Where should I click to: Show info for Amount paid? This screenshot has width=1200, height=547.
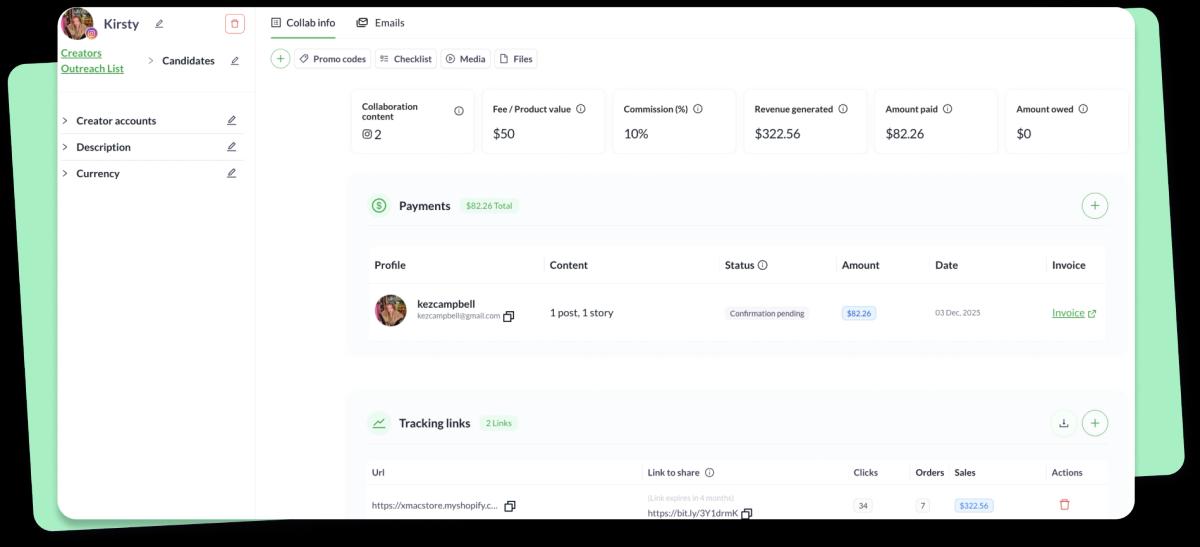click(x=947, y=109)
